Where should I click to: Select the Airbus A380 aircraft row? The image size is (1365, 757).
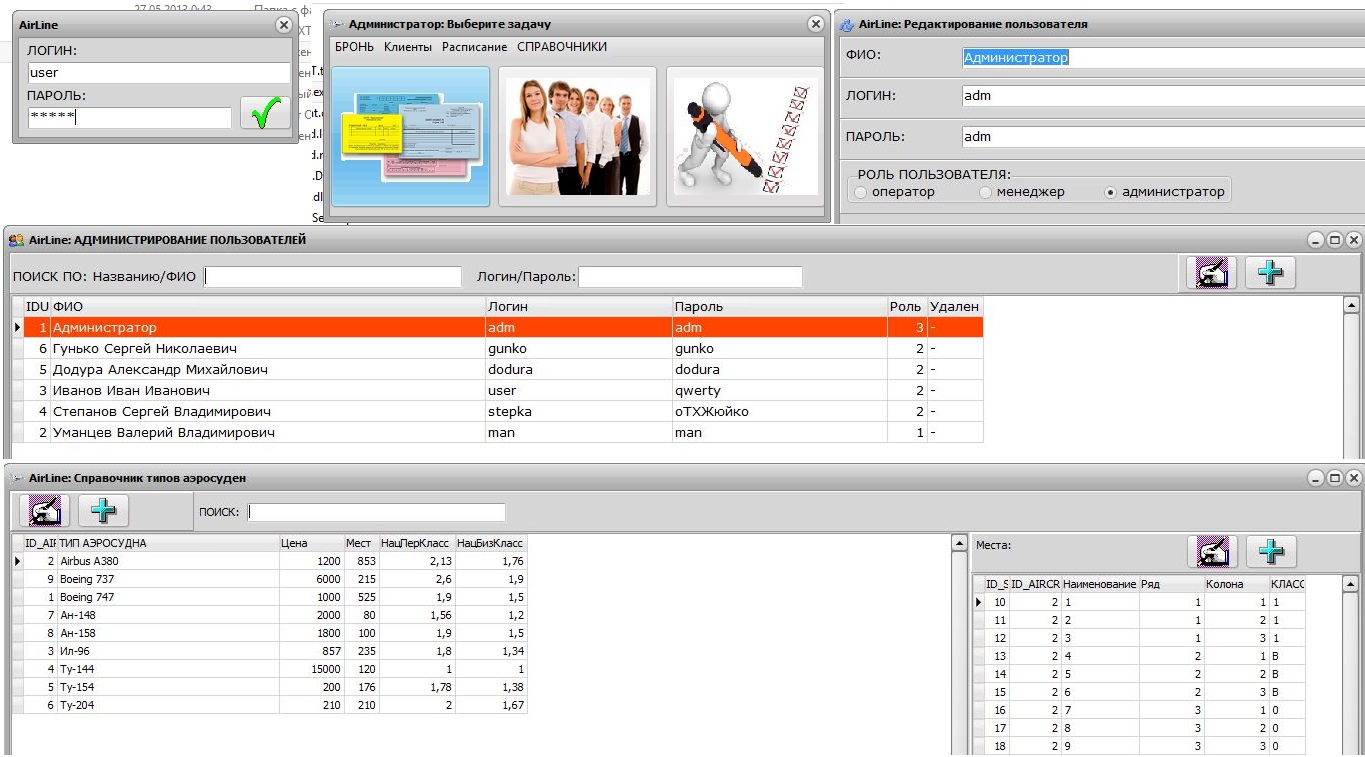coord(269,561)
